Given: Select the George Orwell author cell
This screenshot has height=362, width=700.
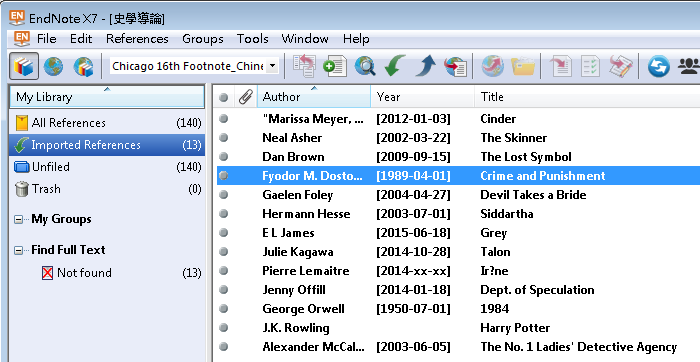Looking at the screenshot, I should (304, 309).
